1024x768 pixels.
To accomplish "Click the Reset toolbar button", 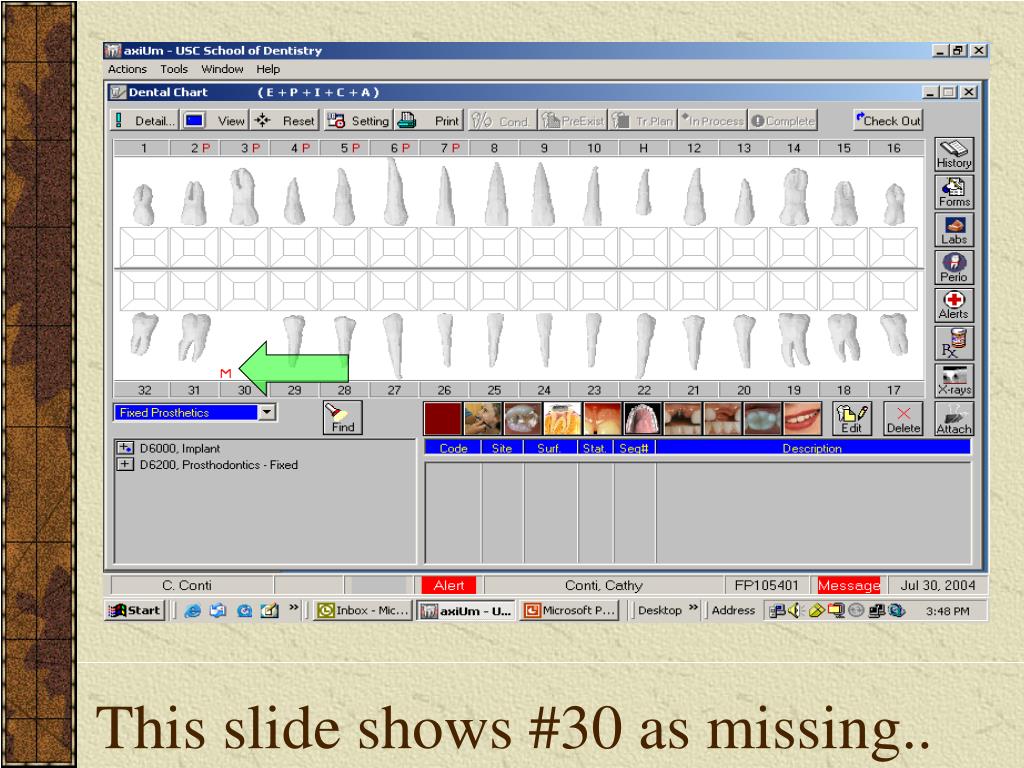I will click(x=285, y=121).
